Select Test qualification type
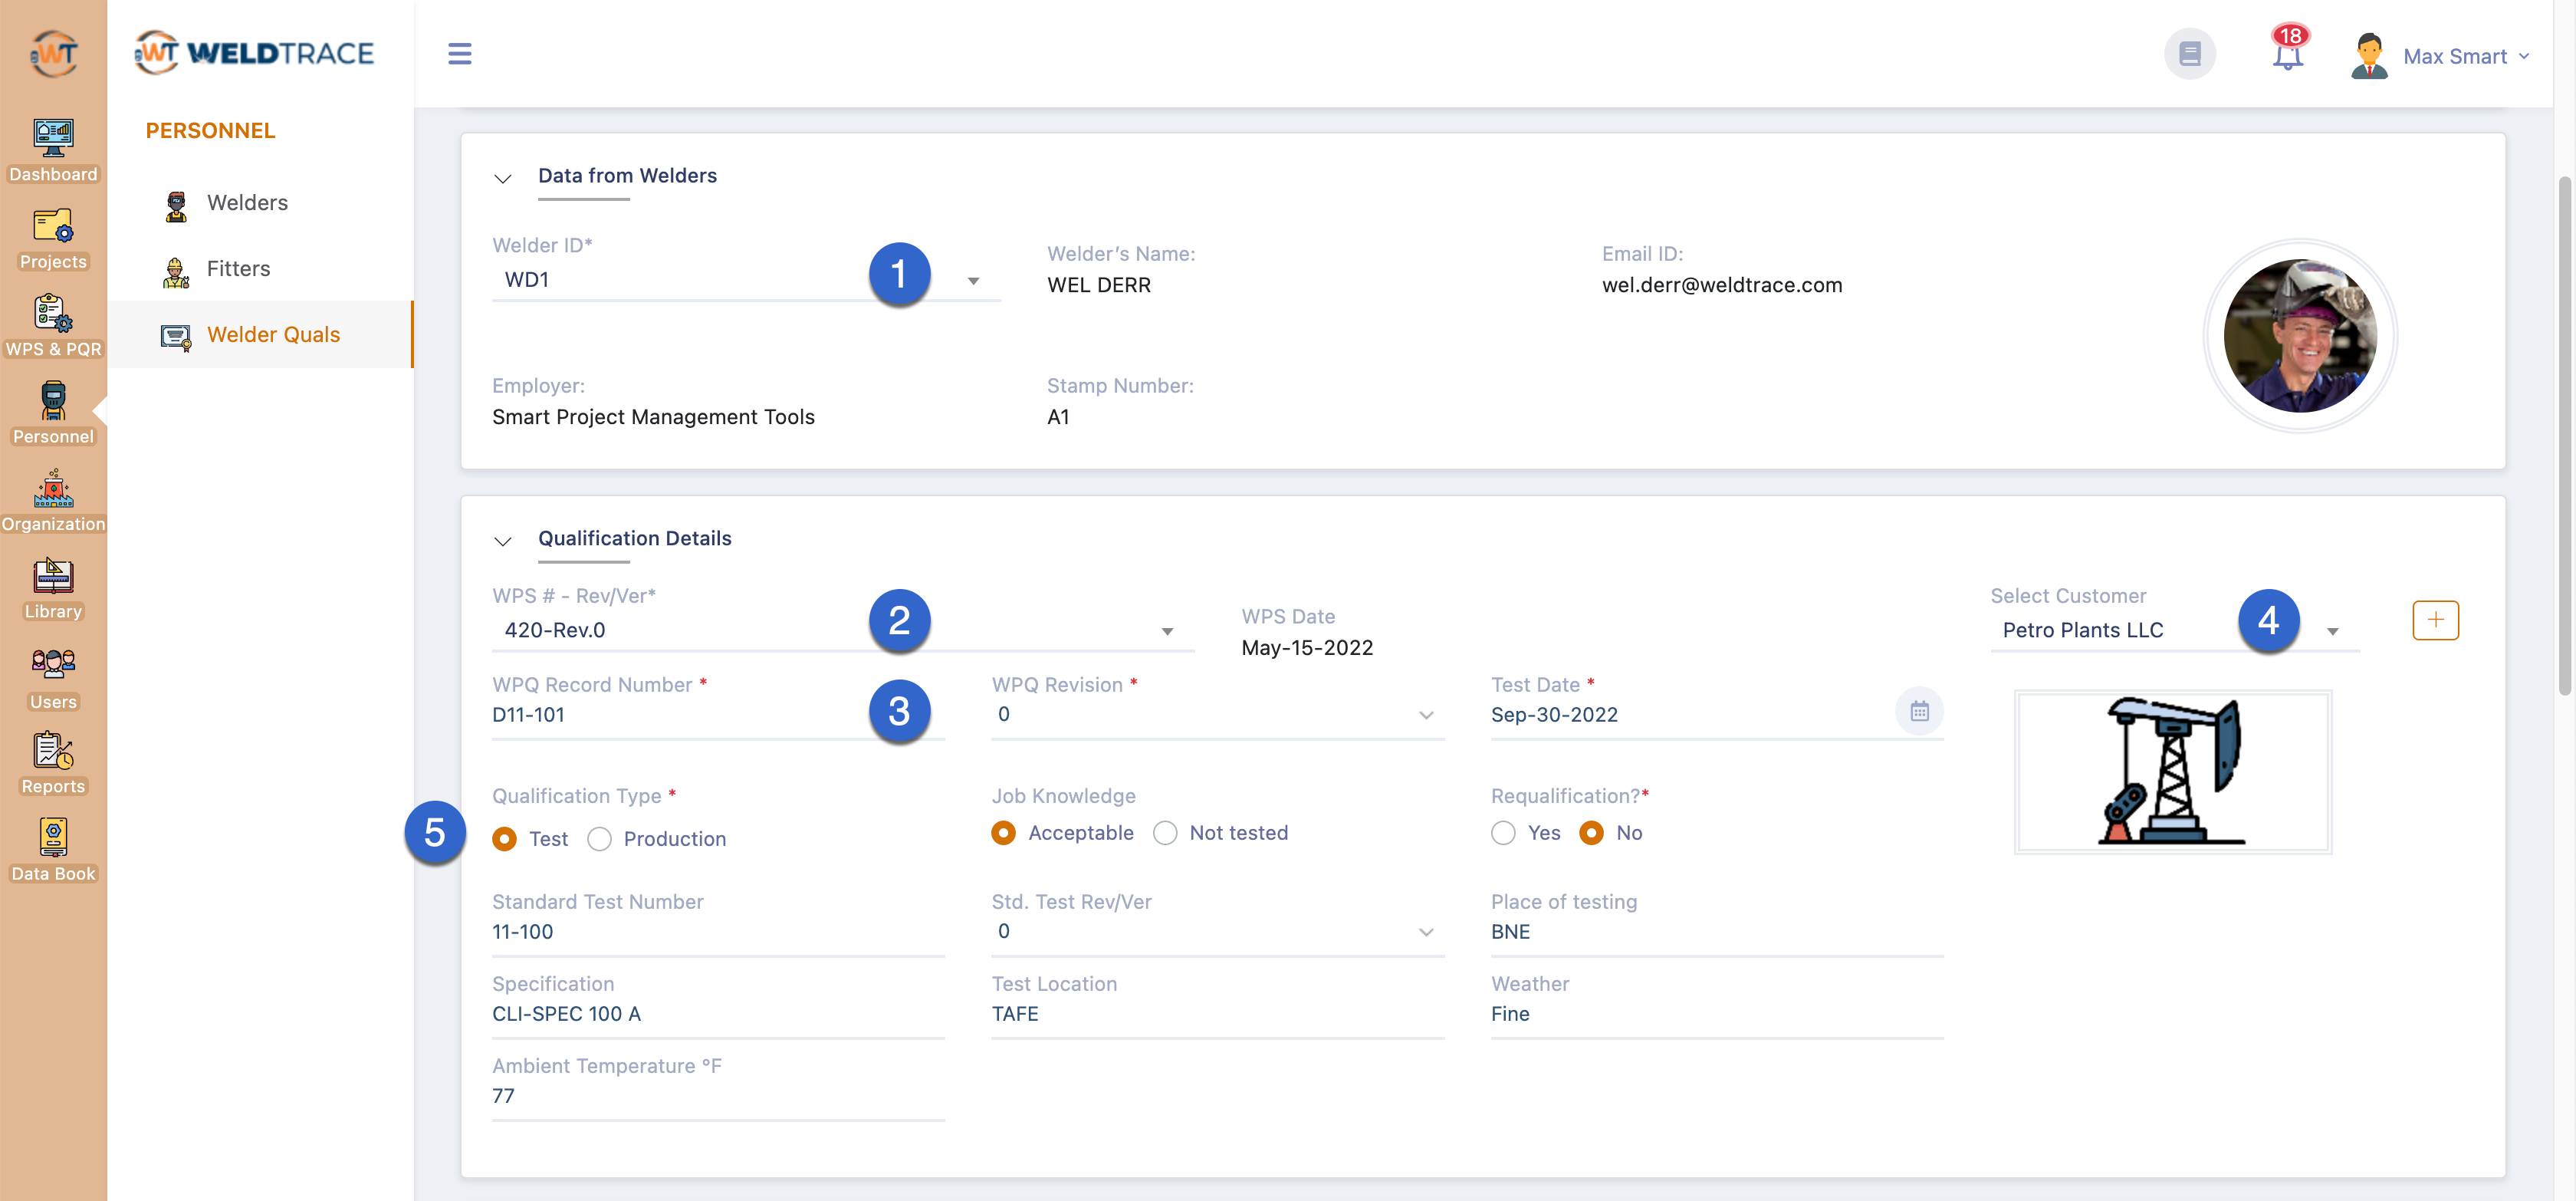 [x=504, y=839]
